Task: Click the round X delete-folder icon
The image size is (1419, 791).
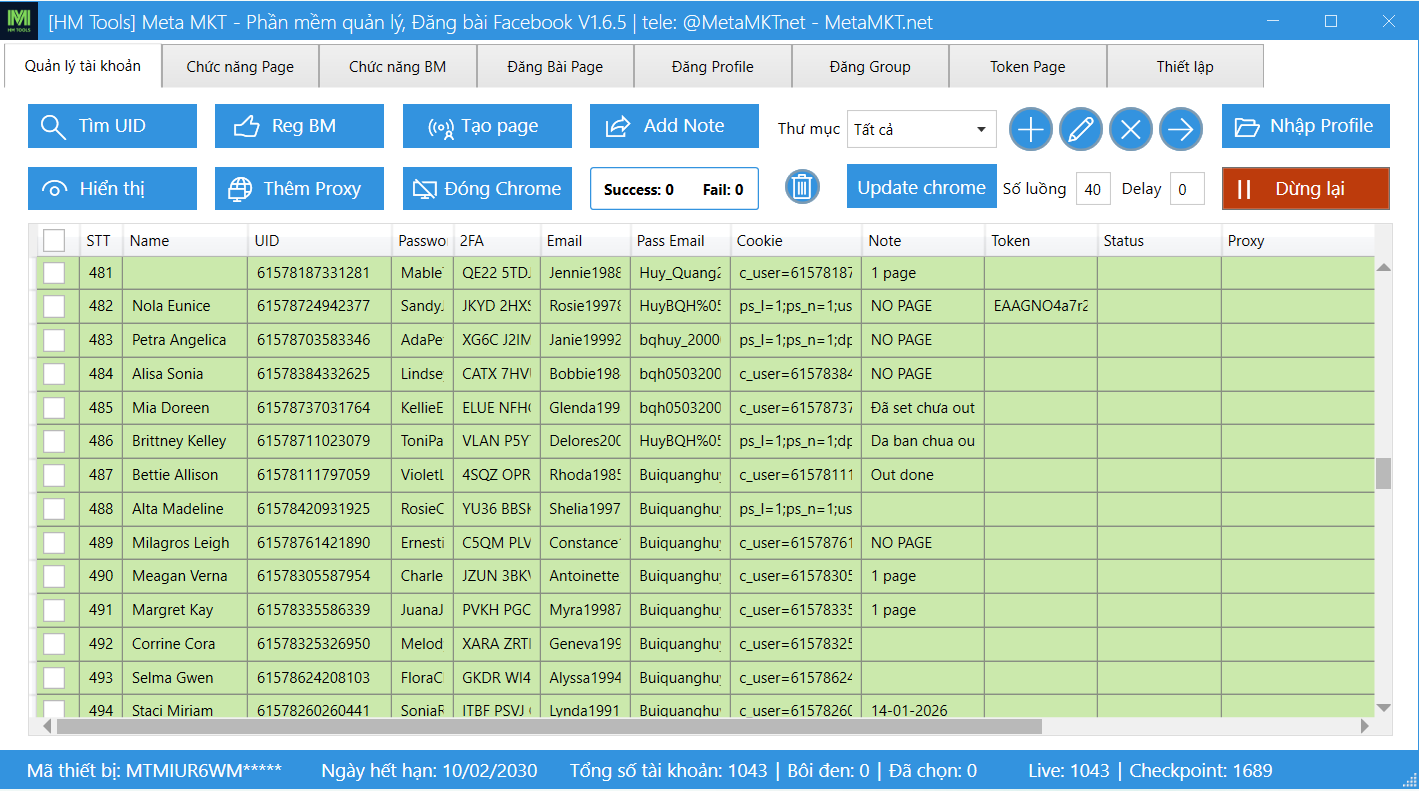Action: pos(1131,129)
